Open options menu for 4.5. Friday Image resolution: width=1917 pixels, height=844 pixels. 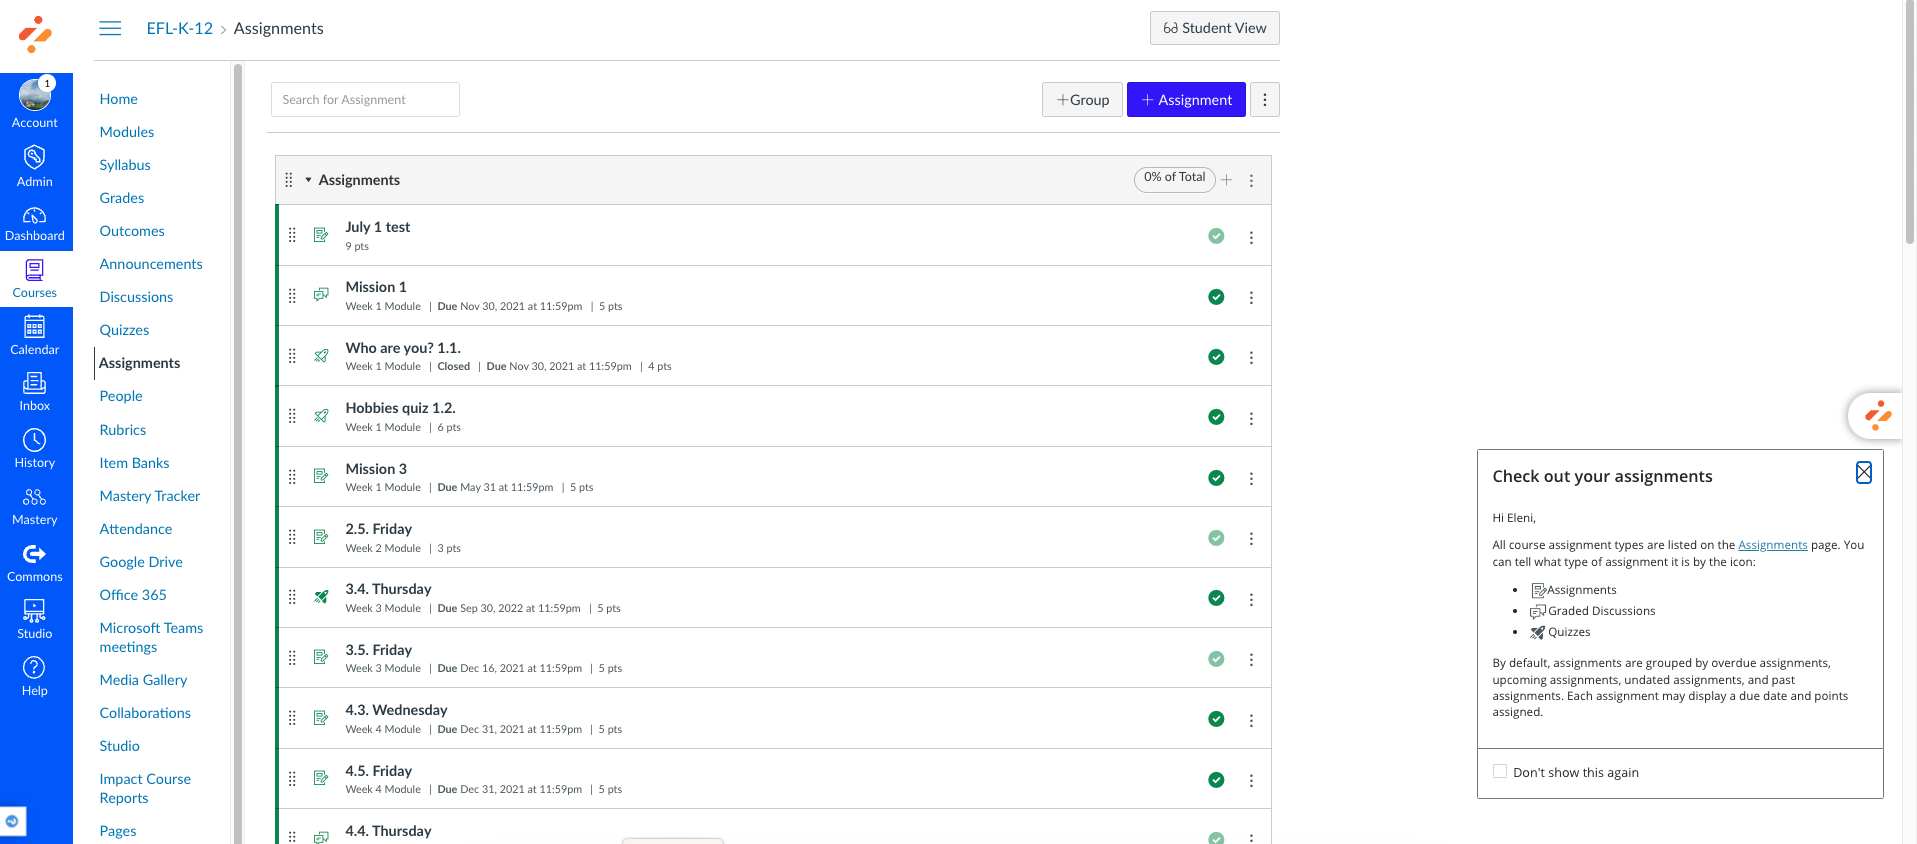tap(1251, 781)
